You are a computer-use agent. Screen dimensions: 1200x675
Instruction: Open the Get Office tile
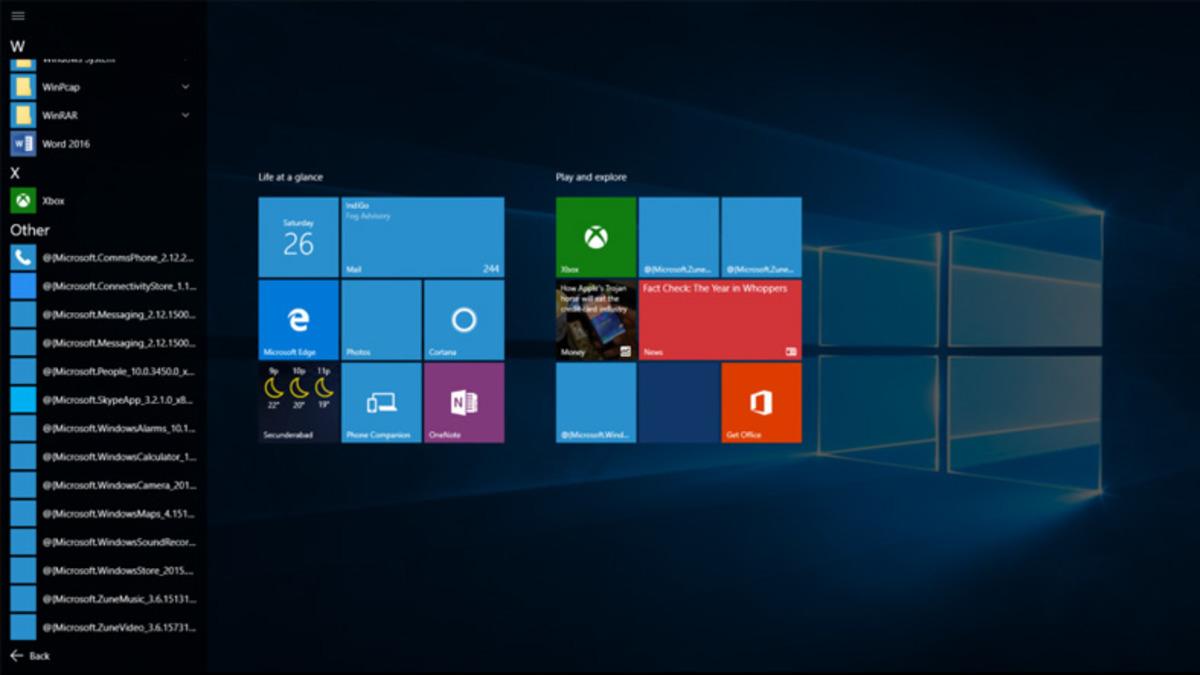click(760, 402)
